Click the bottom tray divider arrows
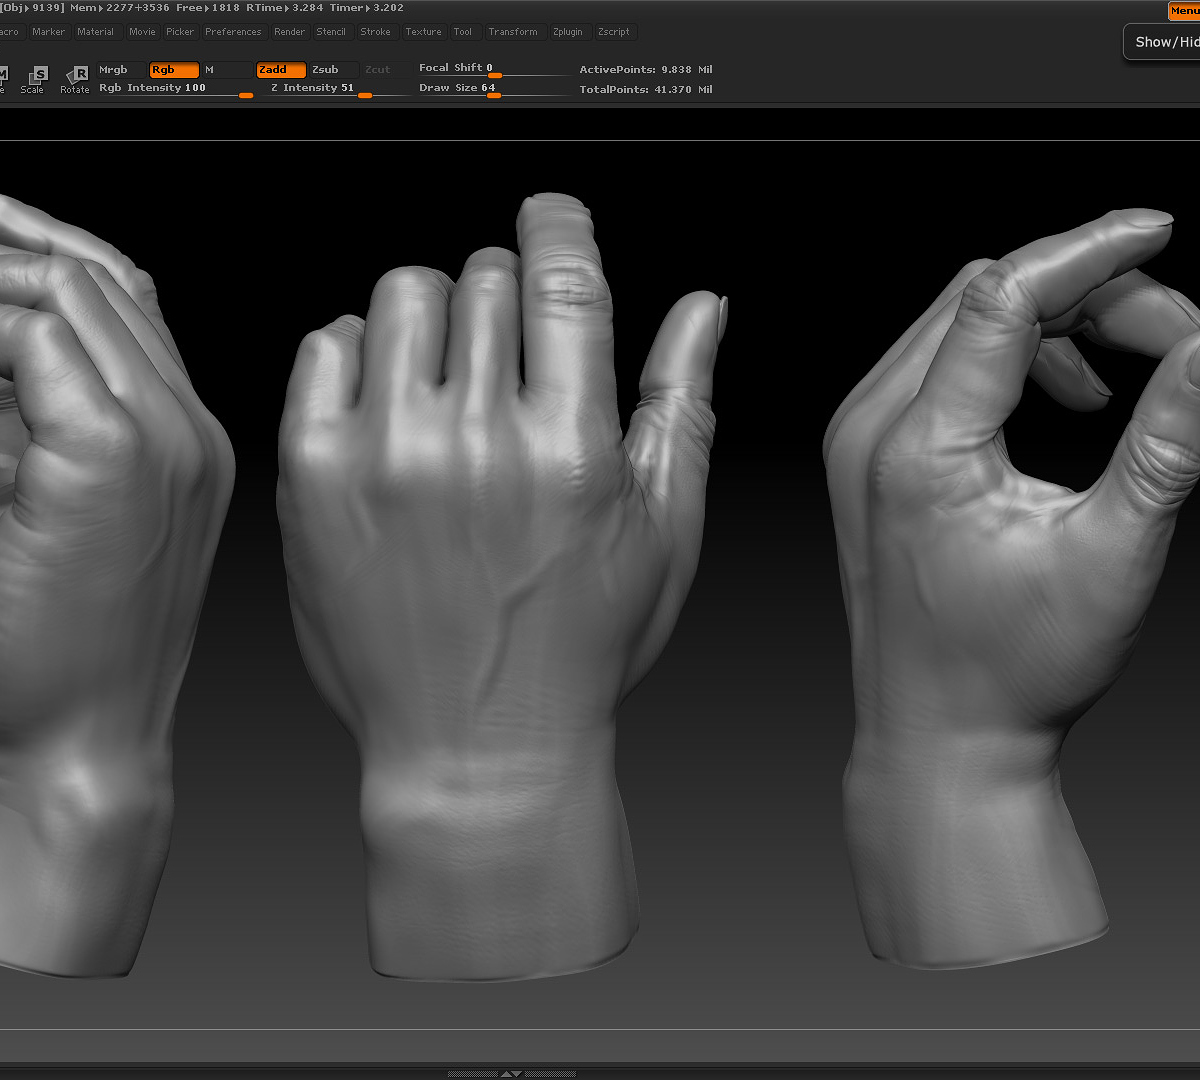The height and width of the screenshot is (1080, 1200). [511, 1073]
